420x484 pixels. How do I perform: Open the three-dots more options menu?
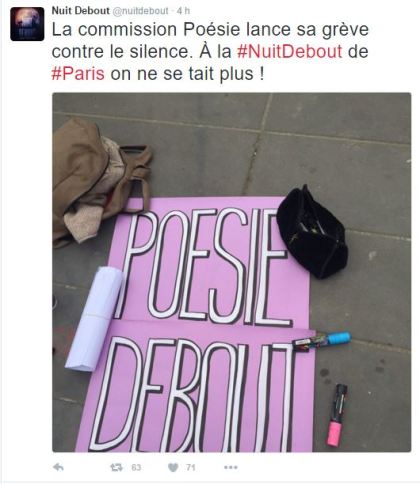point(231,467)
